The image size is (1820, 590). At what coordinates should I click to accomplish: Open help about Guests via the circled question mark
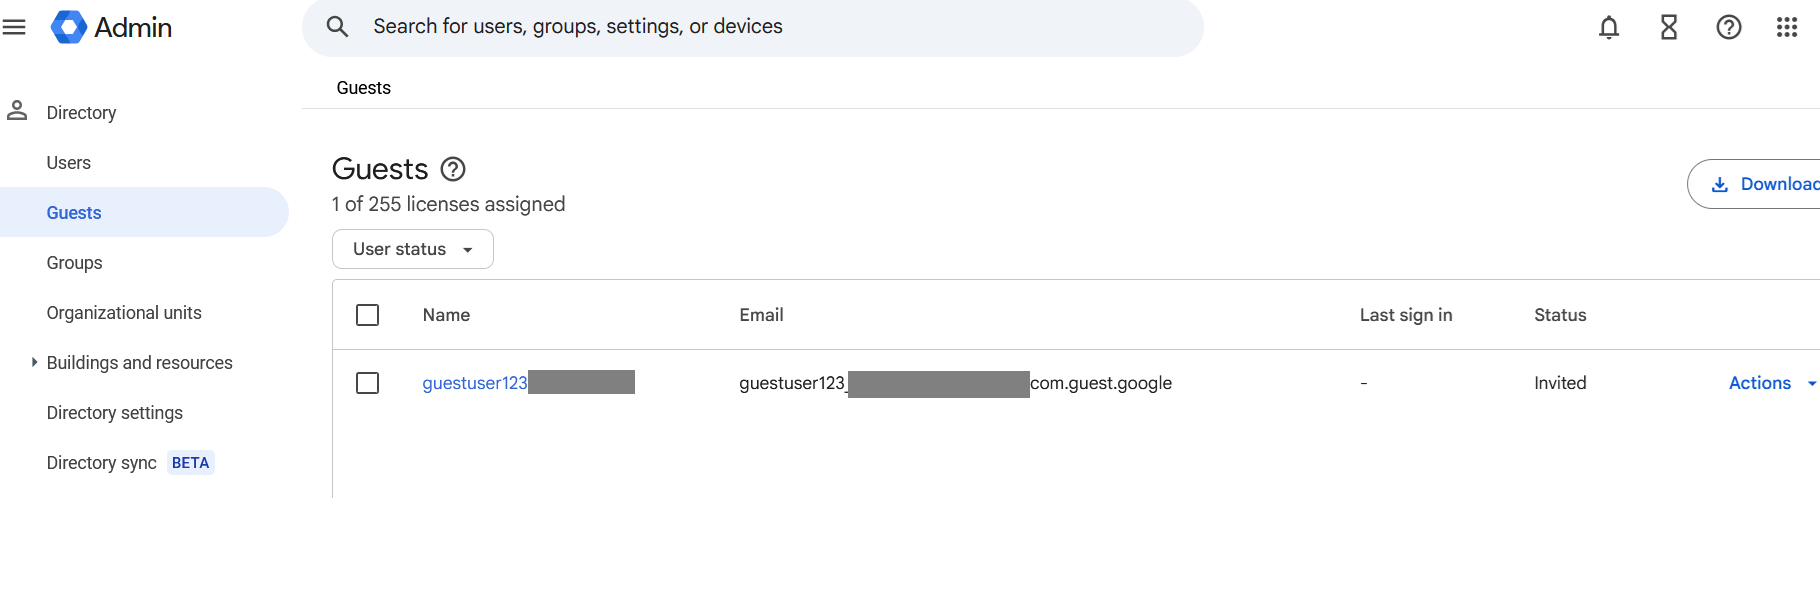[x=453, y=169]
